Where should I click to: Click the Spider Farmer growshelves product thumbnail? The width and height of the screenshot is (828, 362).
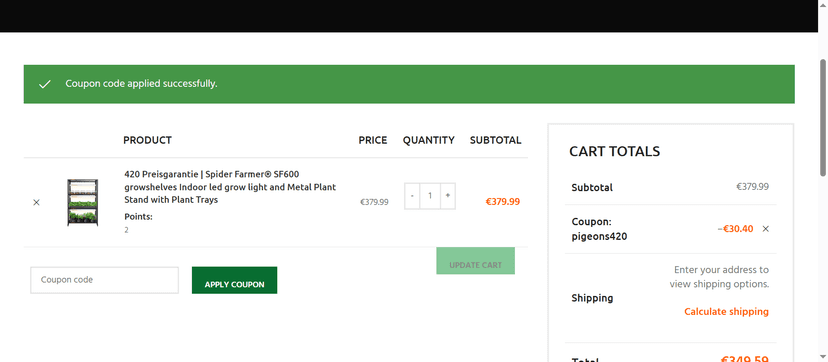coord(82,202)
